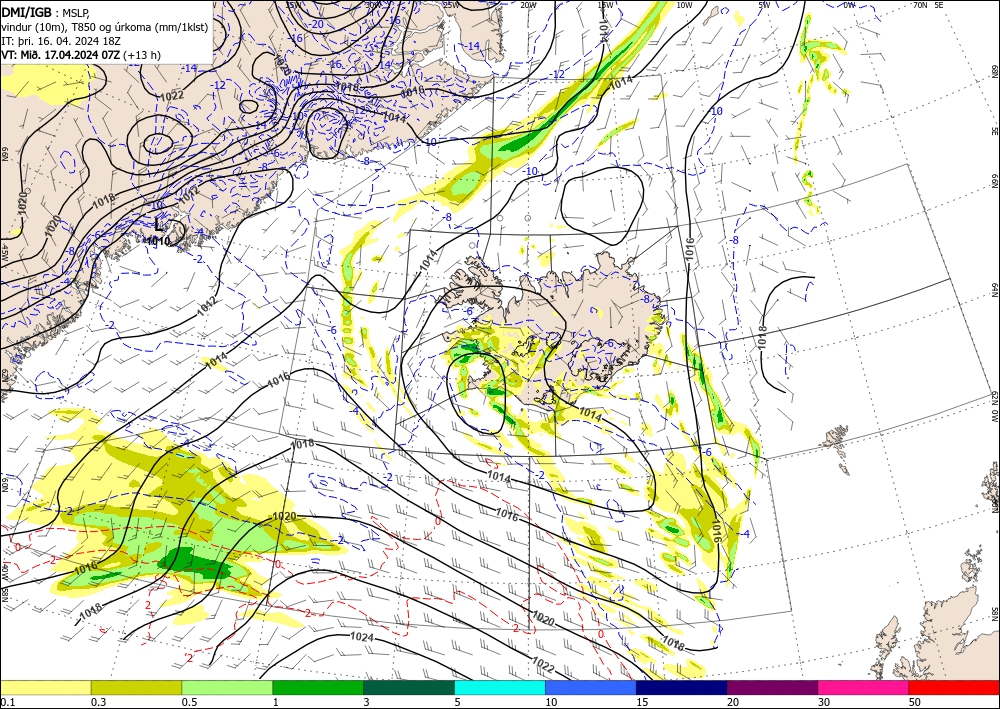Click the "20W" longitude label on top edge
This screenshot has width=1000, height=709.
[527, 5]
